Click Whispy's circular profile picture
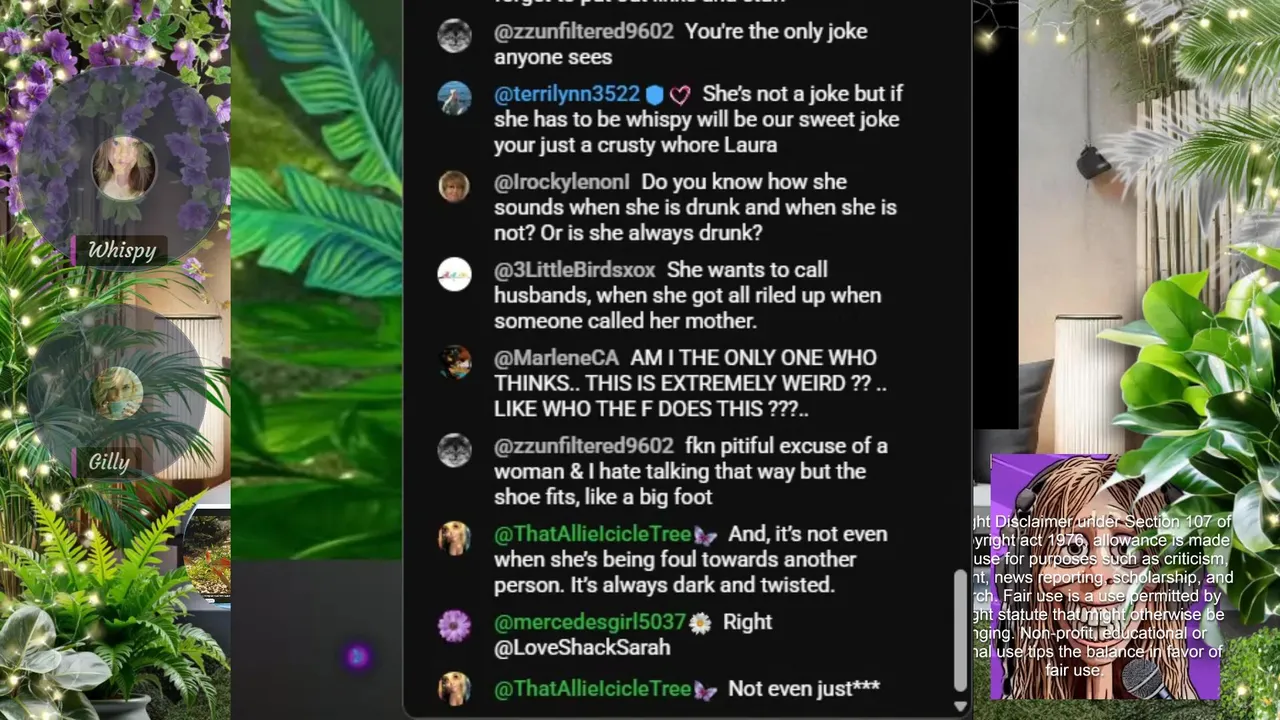The image size is (1280, 720). 123,168
